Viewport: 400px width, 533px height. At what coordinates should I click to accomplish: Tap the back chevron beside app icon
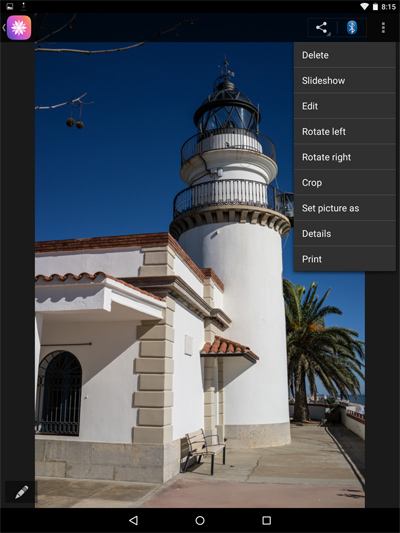pyautogui.click(x=4, y=28)
